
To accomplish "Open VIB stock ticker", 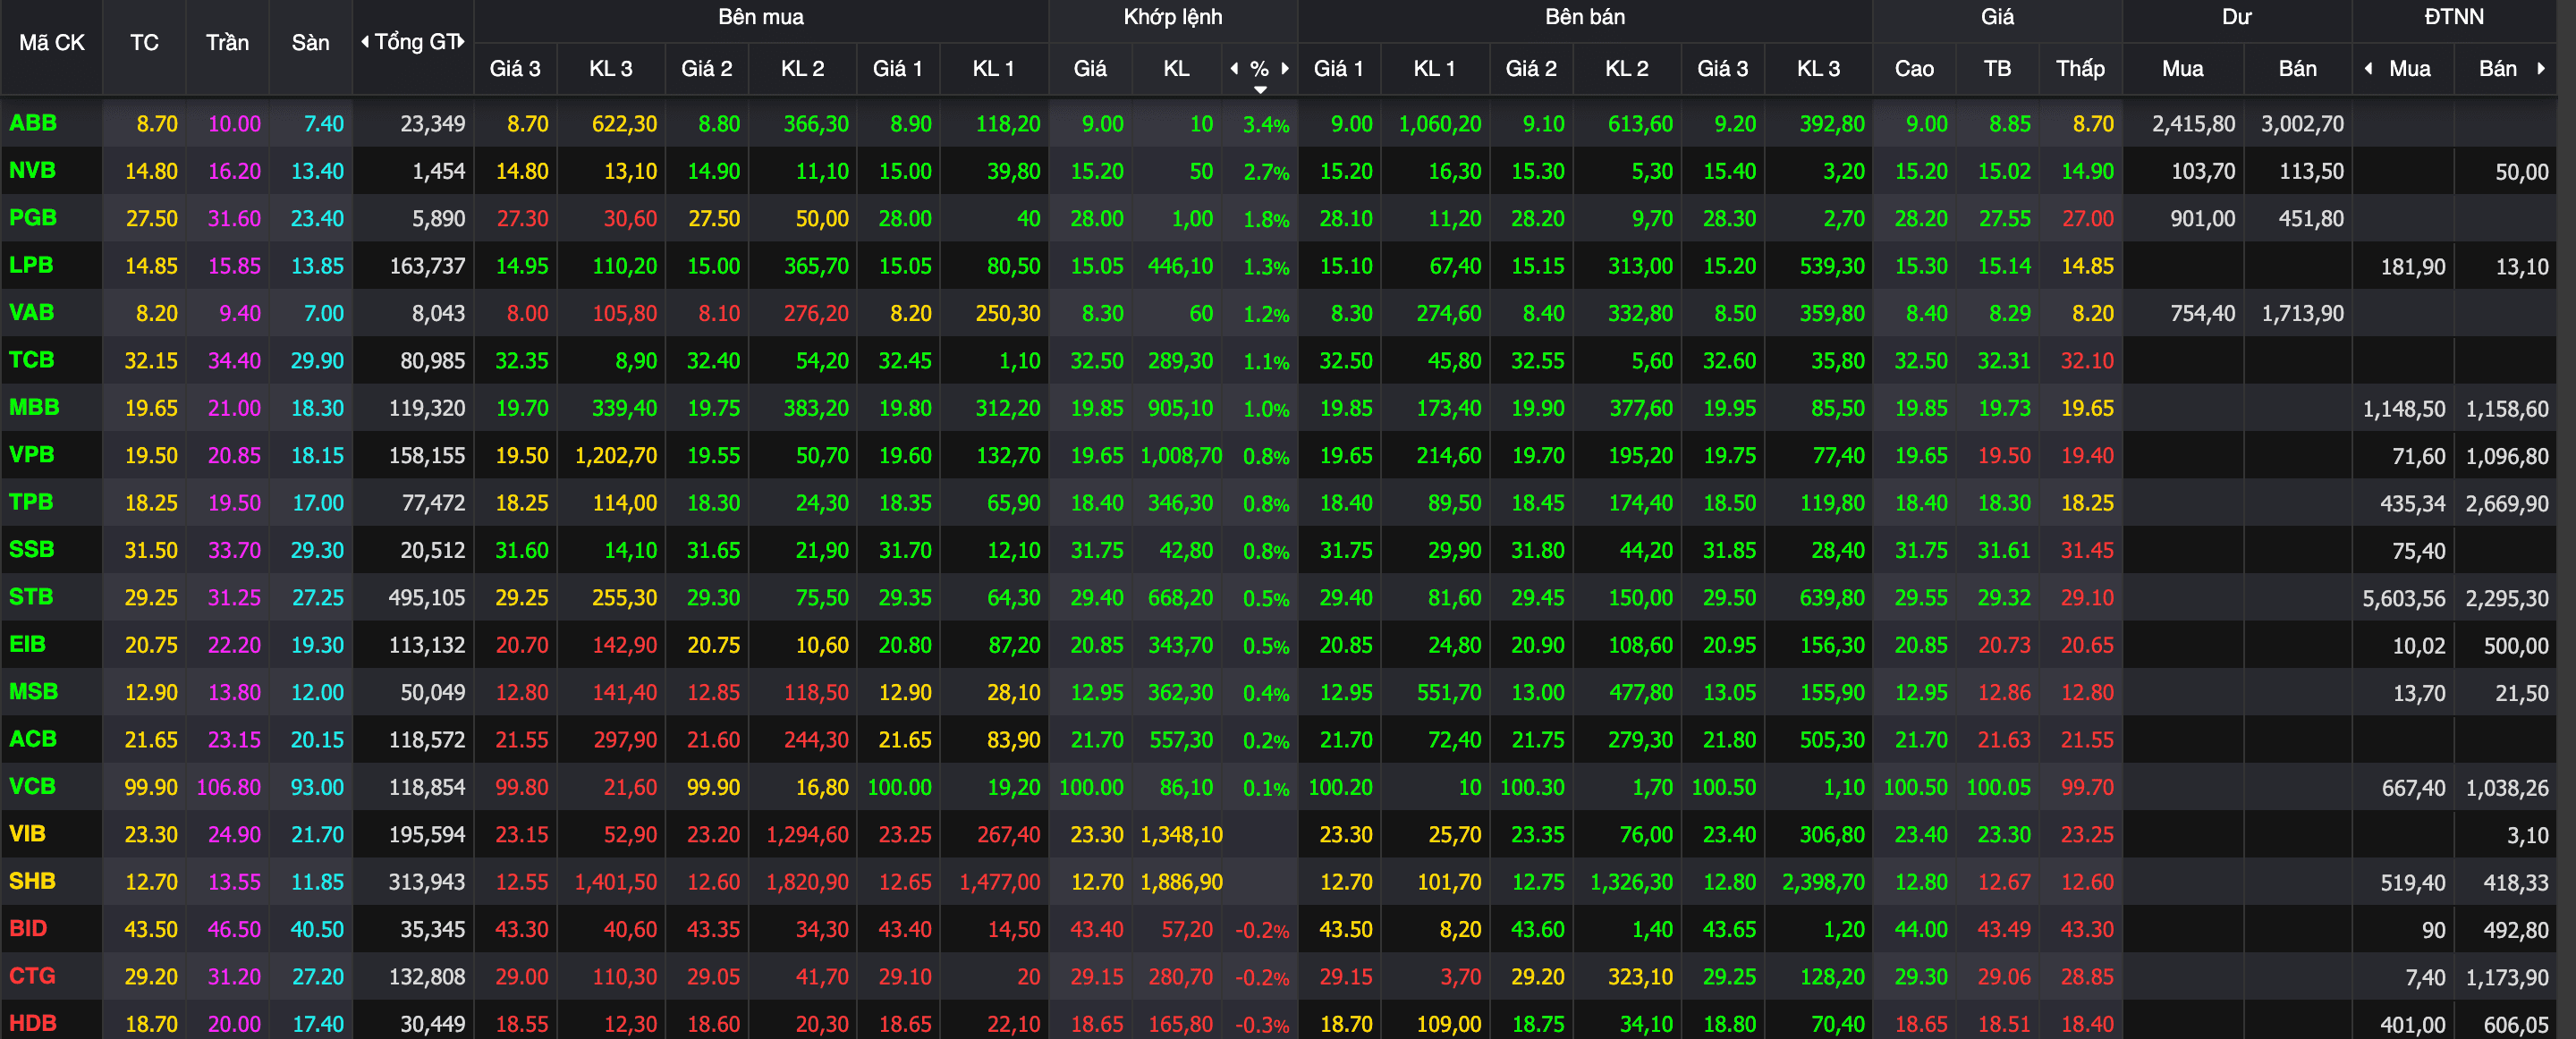I will [x=28, y=833].
